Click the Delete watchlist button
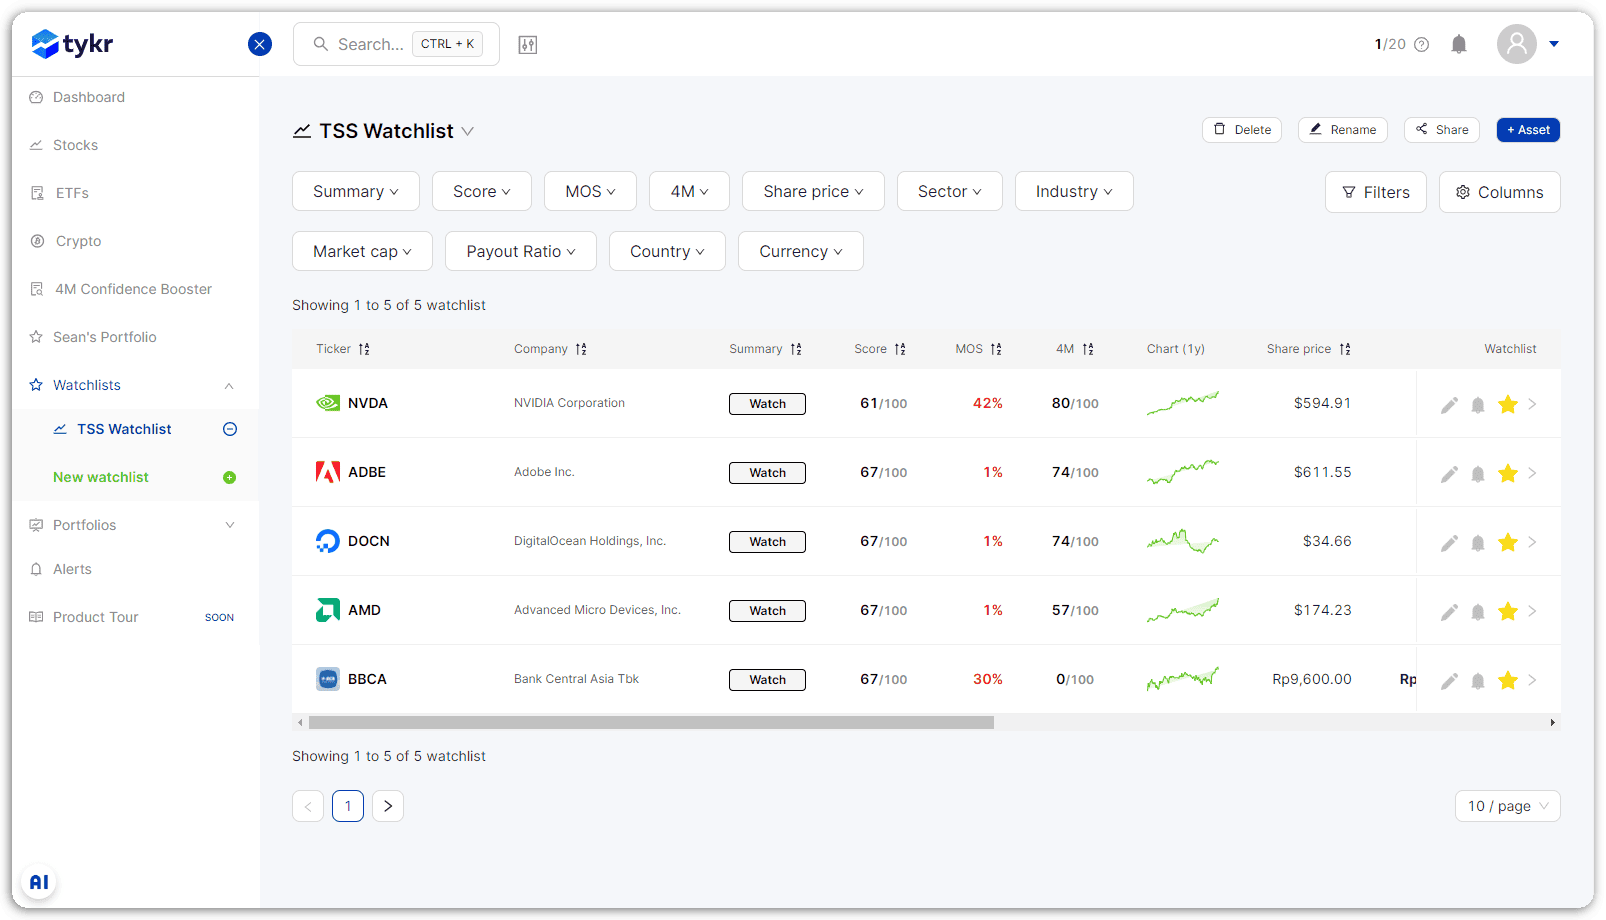The width and height of the screenshot is (1606, 920). [1242, 130]
